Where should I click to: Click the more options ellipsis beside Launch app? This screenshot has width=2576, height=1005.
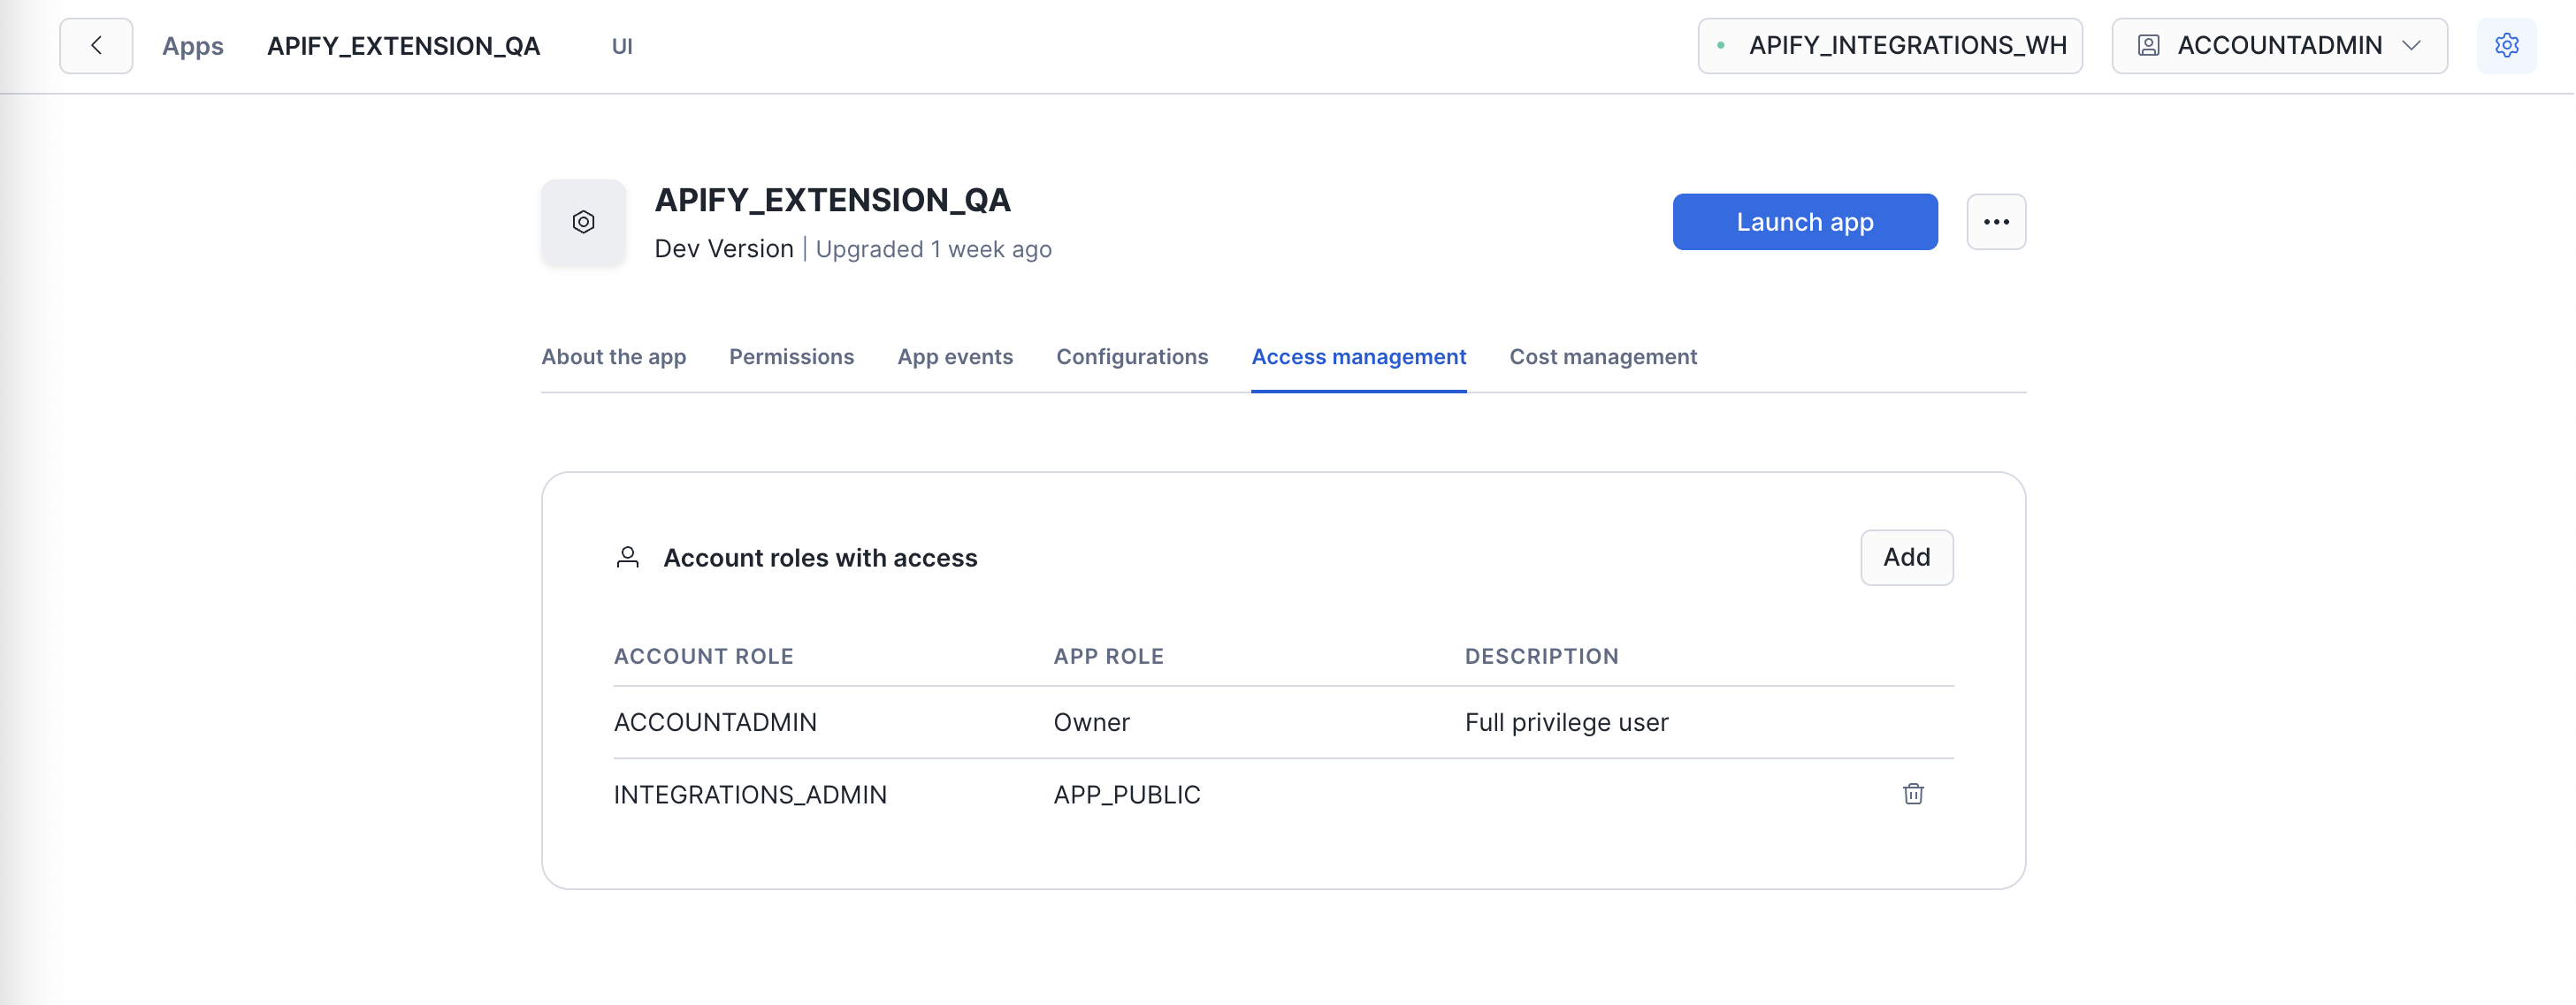1996,221
